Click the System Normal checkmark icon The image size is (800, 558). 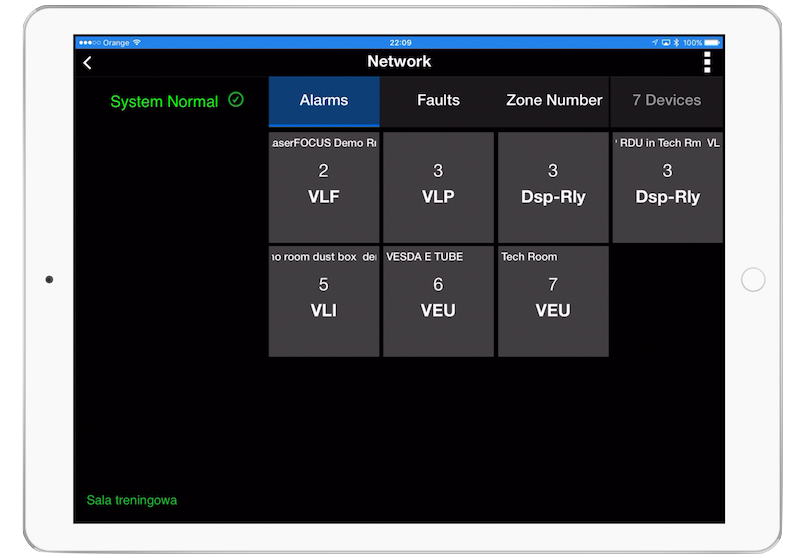236,100
